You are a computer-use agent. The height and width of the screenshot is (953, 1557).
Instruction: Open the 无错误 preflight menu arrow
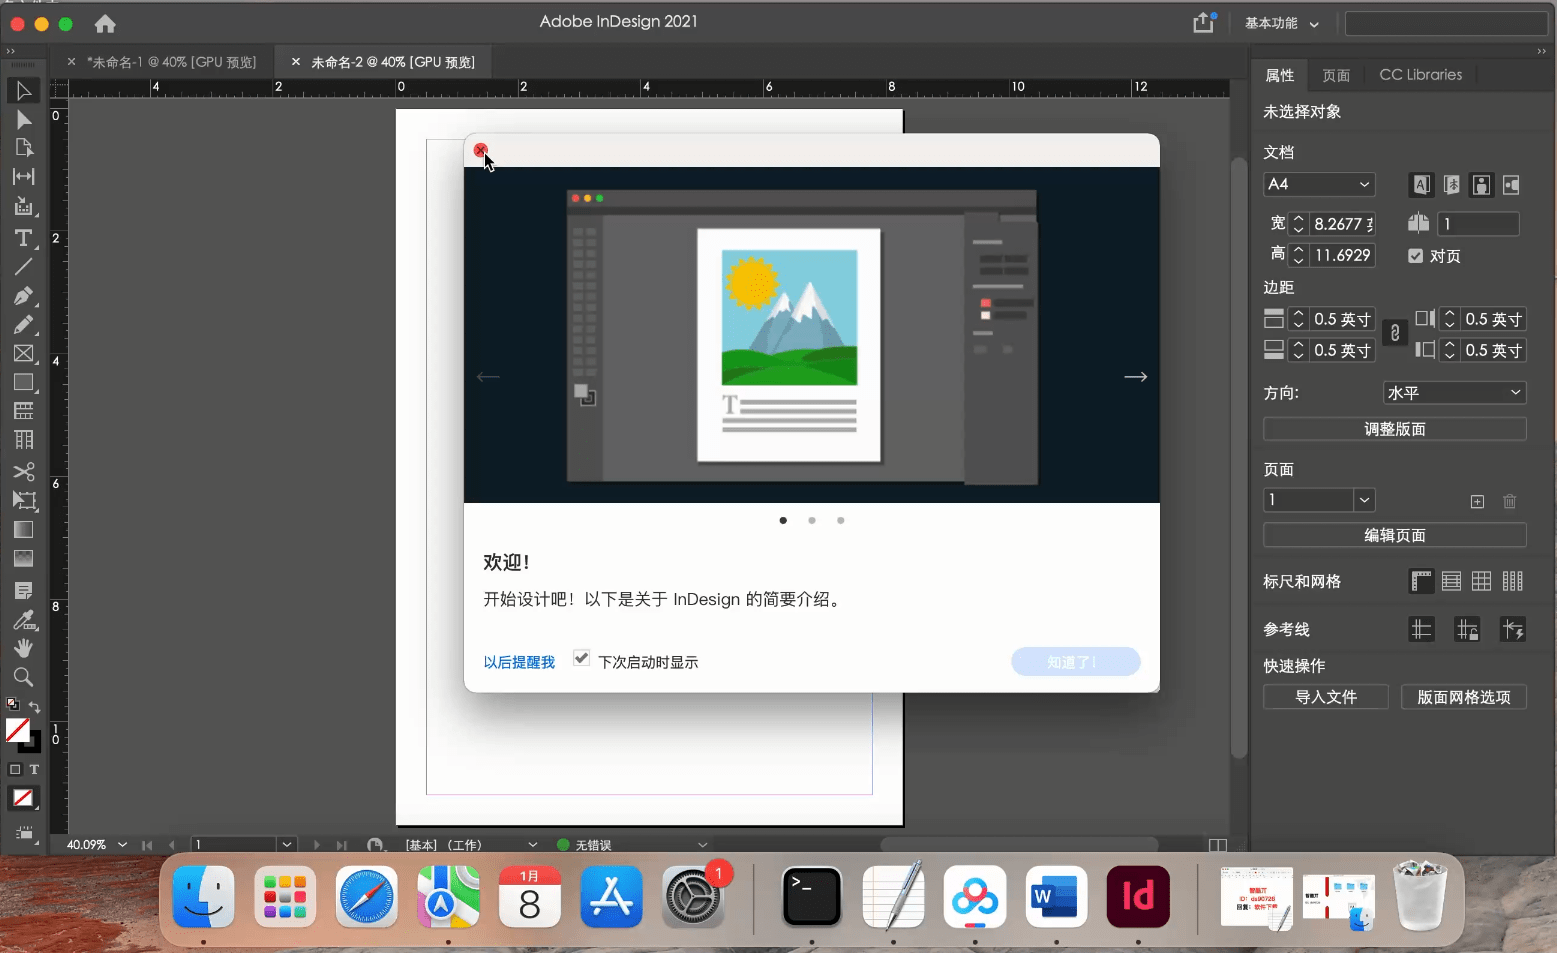(702, 845)
